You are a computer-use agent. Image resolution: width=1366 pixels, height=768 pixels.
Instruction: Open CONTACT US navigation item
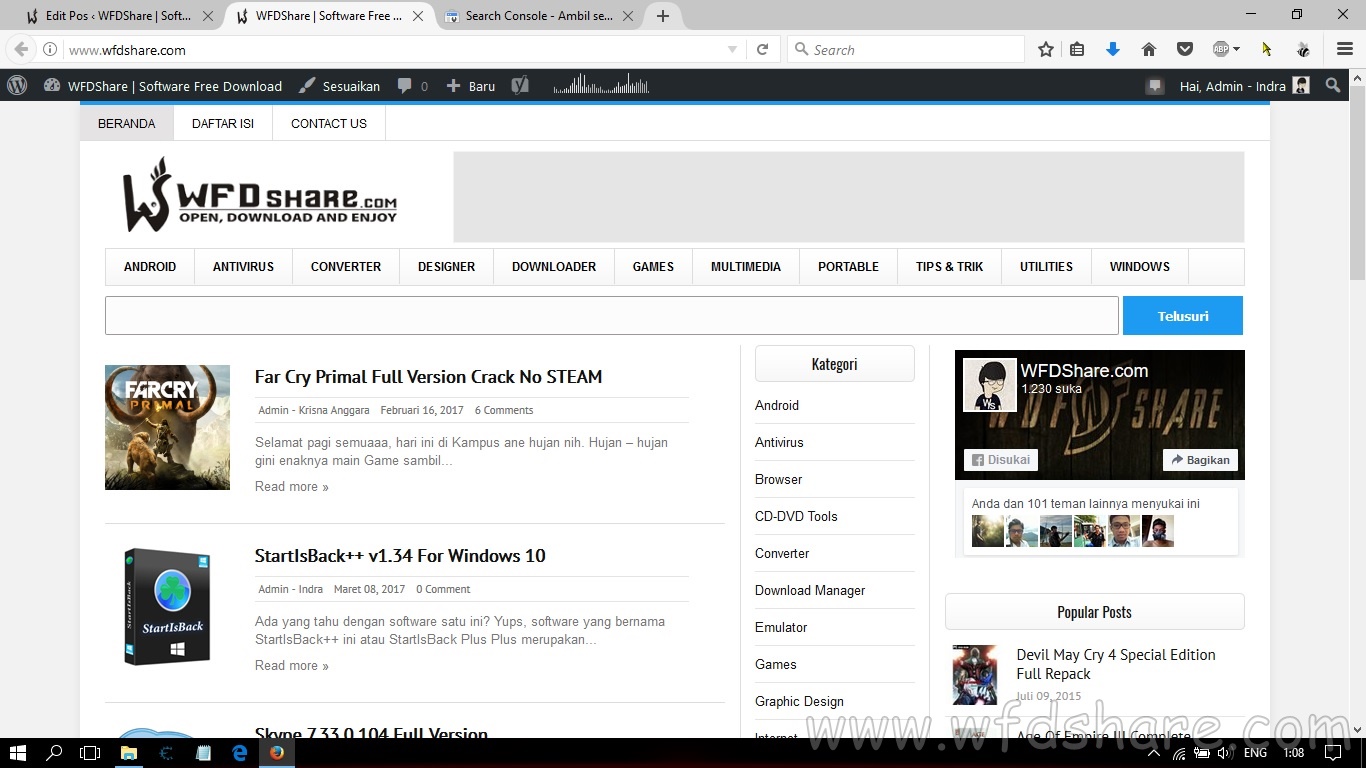pyautogui.click(x=329, y=123)
